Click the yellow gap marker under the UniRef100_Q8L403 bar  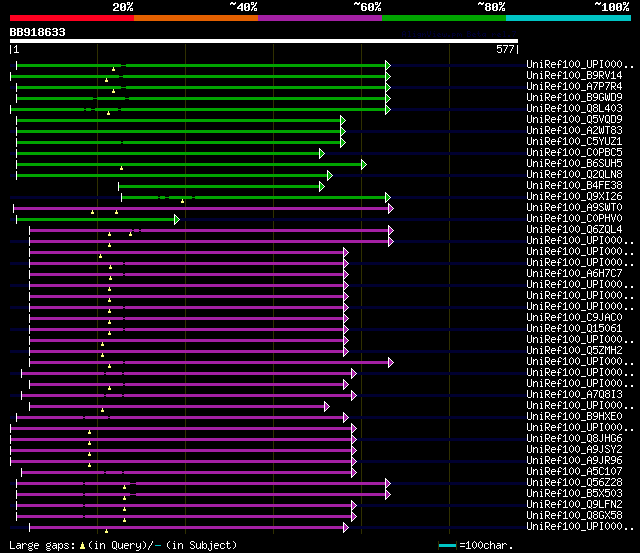coord(108,113)
